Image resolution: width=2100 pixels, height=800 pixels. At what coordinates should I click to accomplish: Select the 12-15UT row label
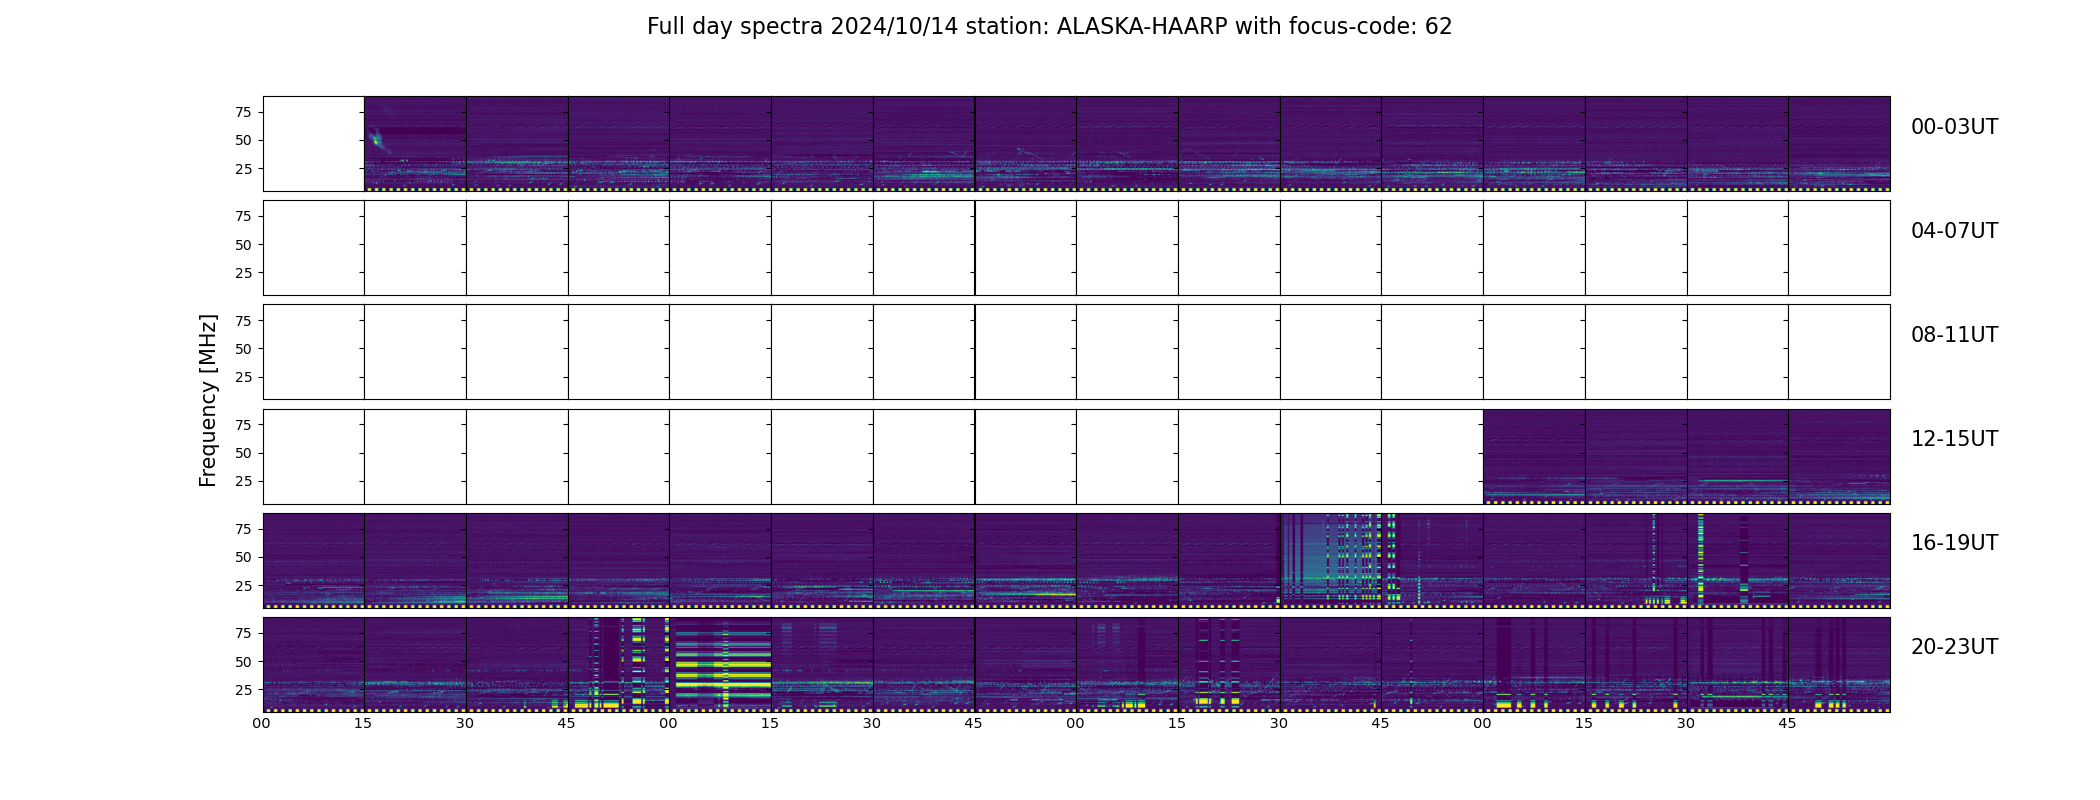pyautogui.click(x=1954, y=439)
